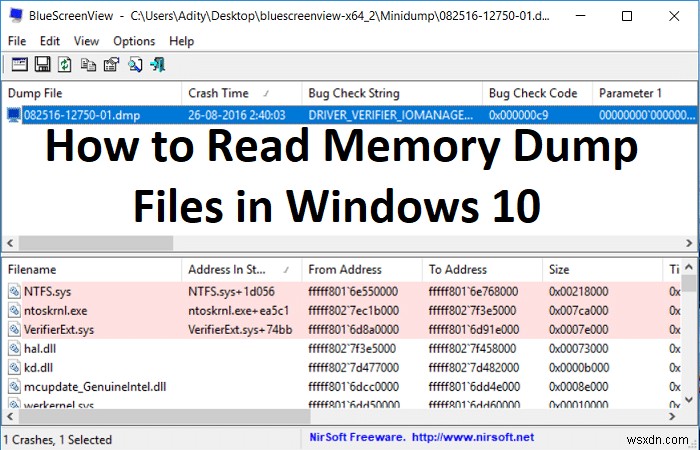Sort by Bug Check String column header

tap(392, 93)
